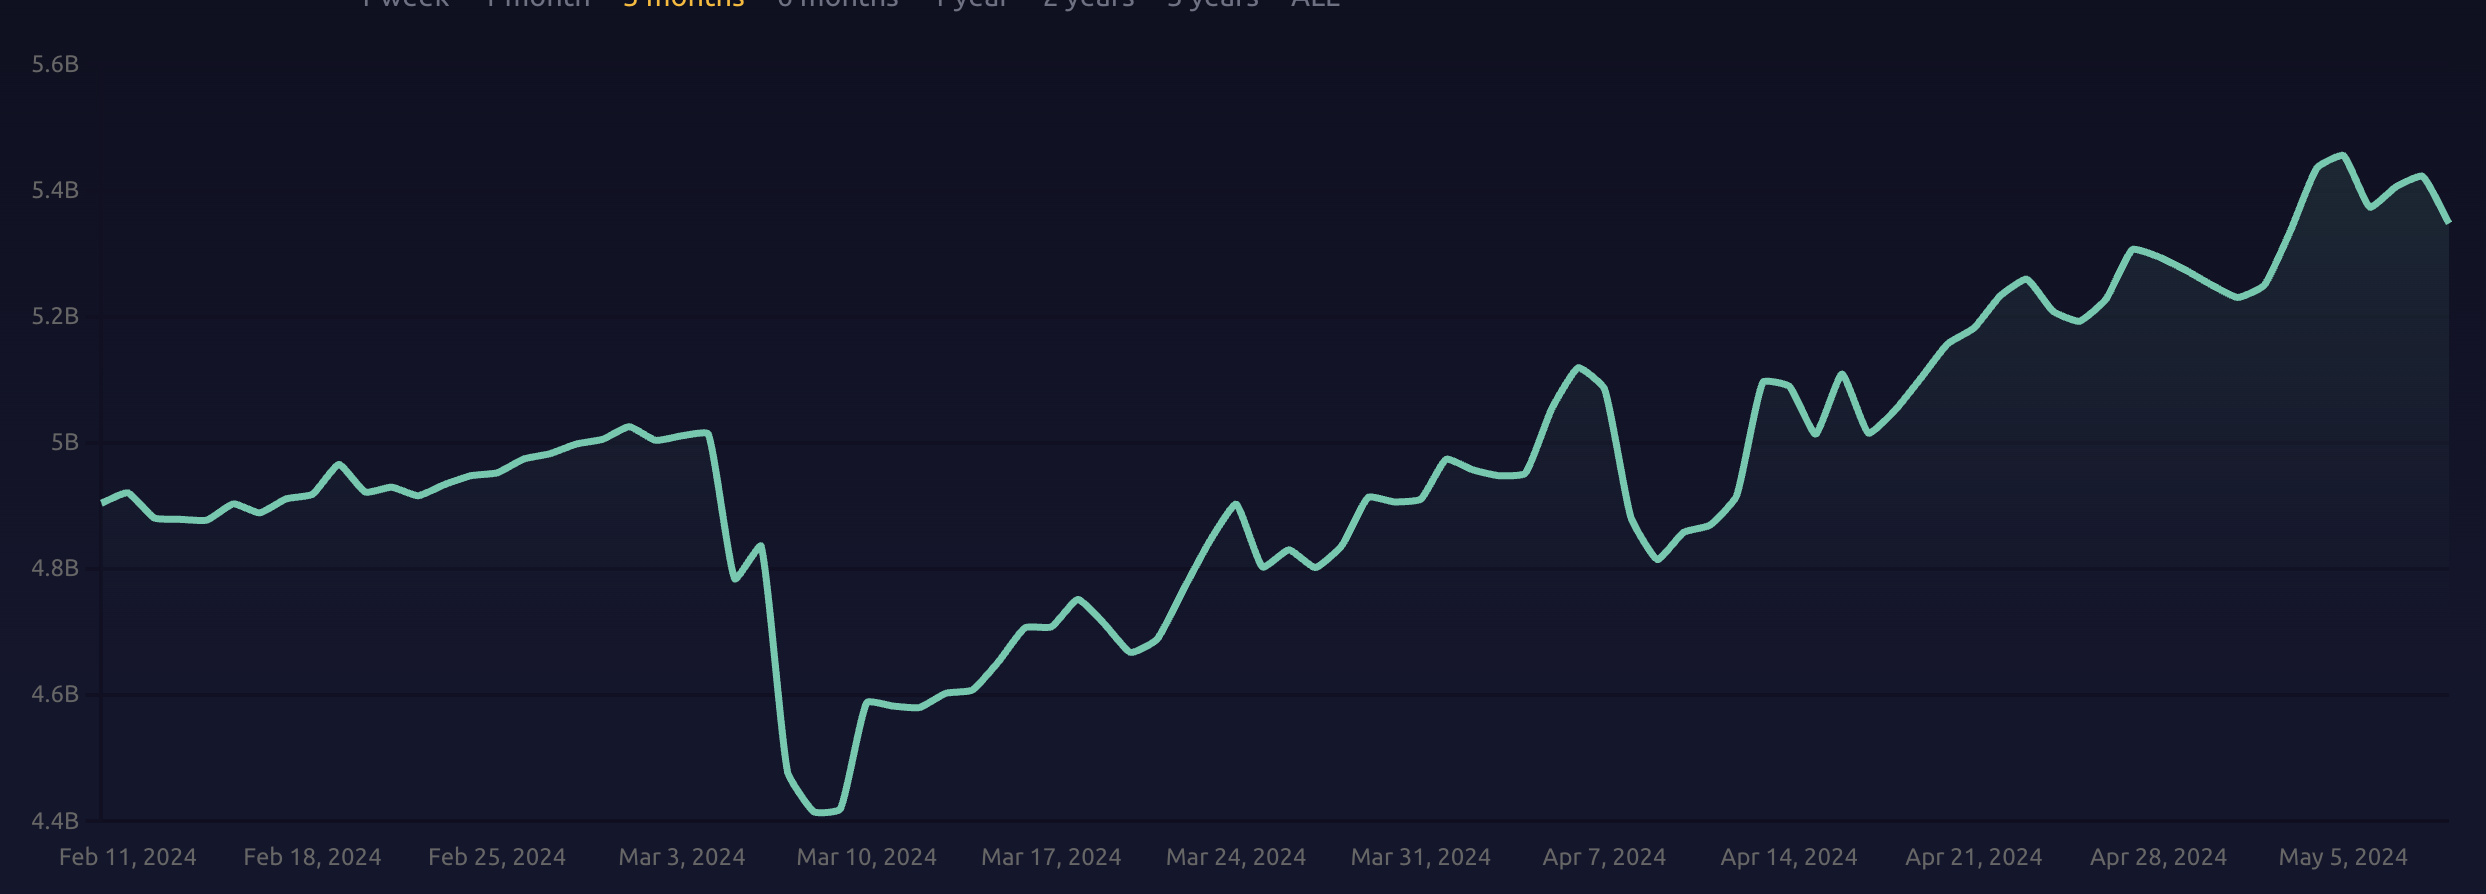Click the 4.8B y-axis label
This screenshot has height=894, width=2486.
pyautogui.click(x=55, y=569)
